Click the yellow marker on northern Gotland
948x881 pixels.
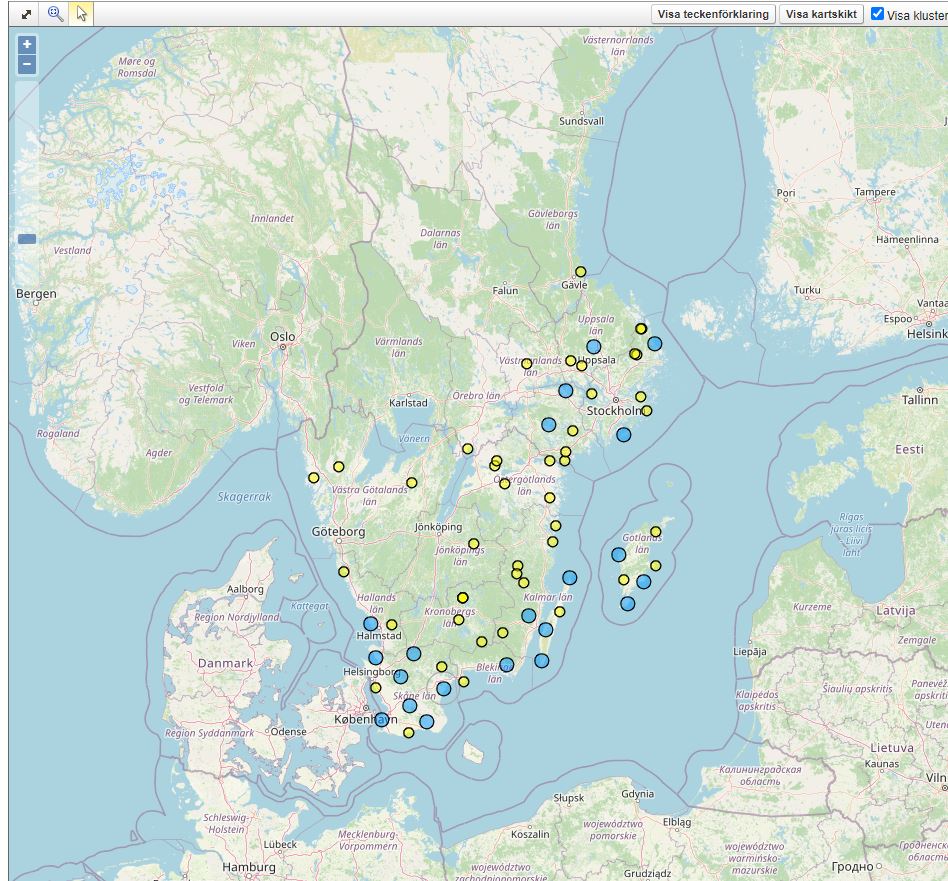coord(656,532)
